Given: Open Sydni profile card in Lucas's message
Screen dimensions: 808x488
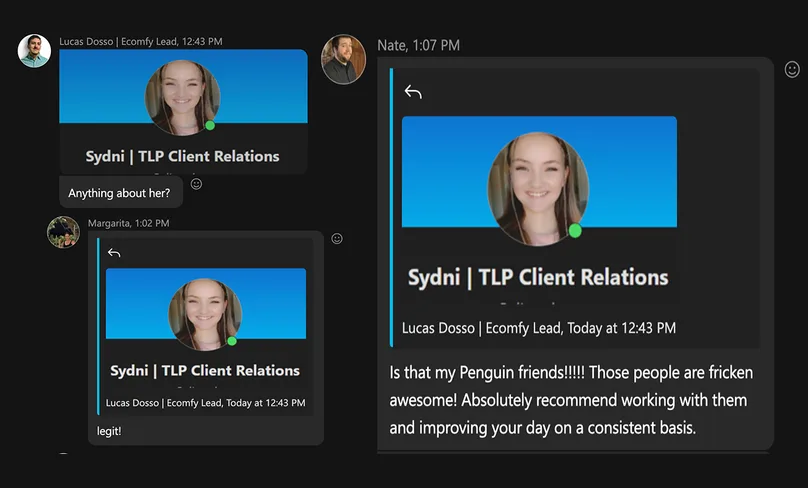Looking at the screenshot, I should pyautogui.click(x=183, y=111).
